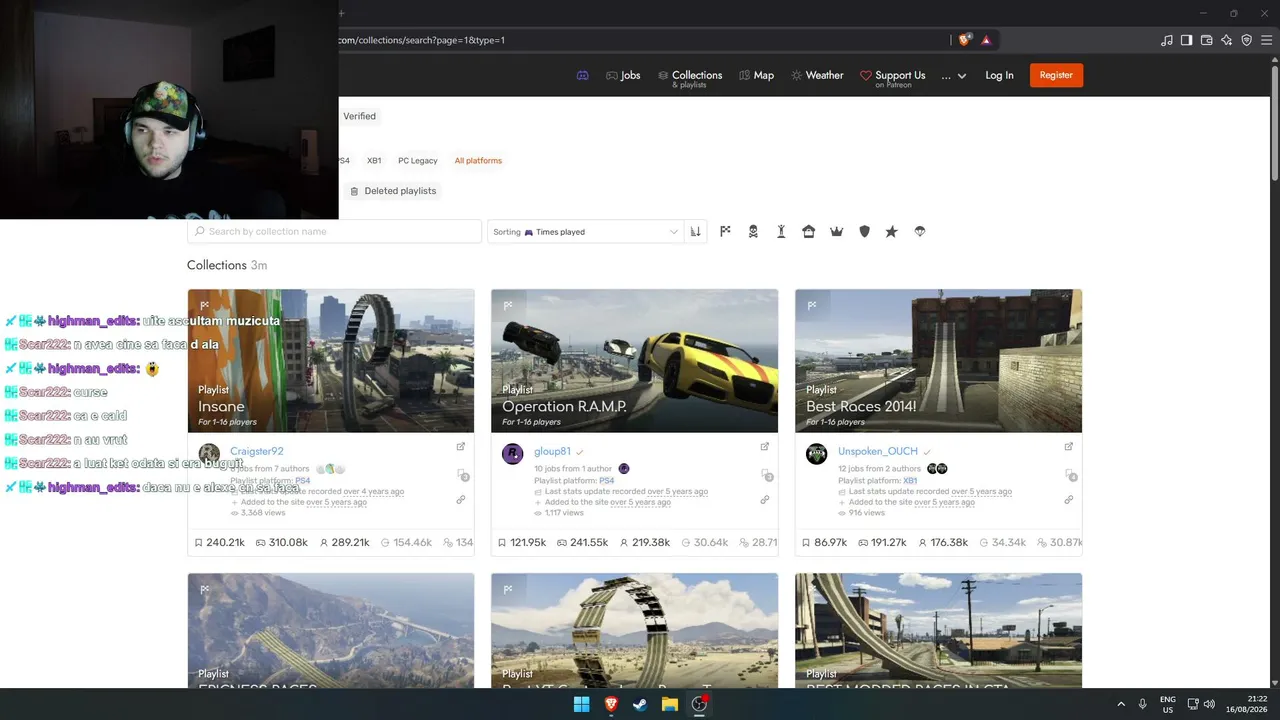Open Support Us on Patreon link
Image resolution: width=1280 pixels, height=720 pixels.
[x=892, y=77]
